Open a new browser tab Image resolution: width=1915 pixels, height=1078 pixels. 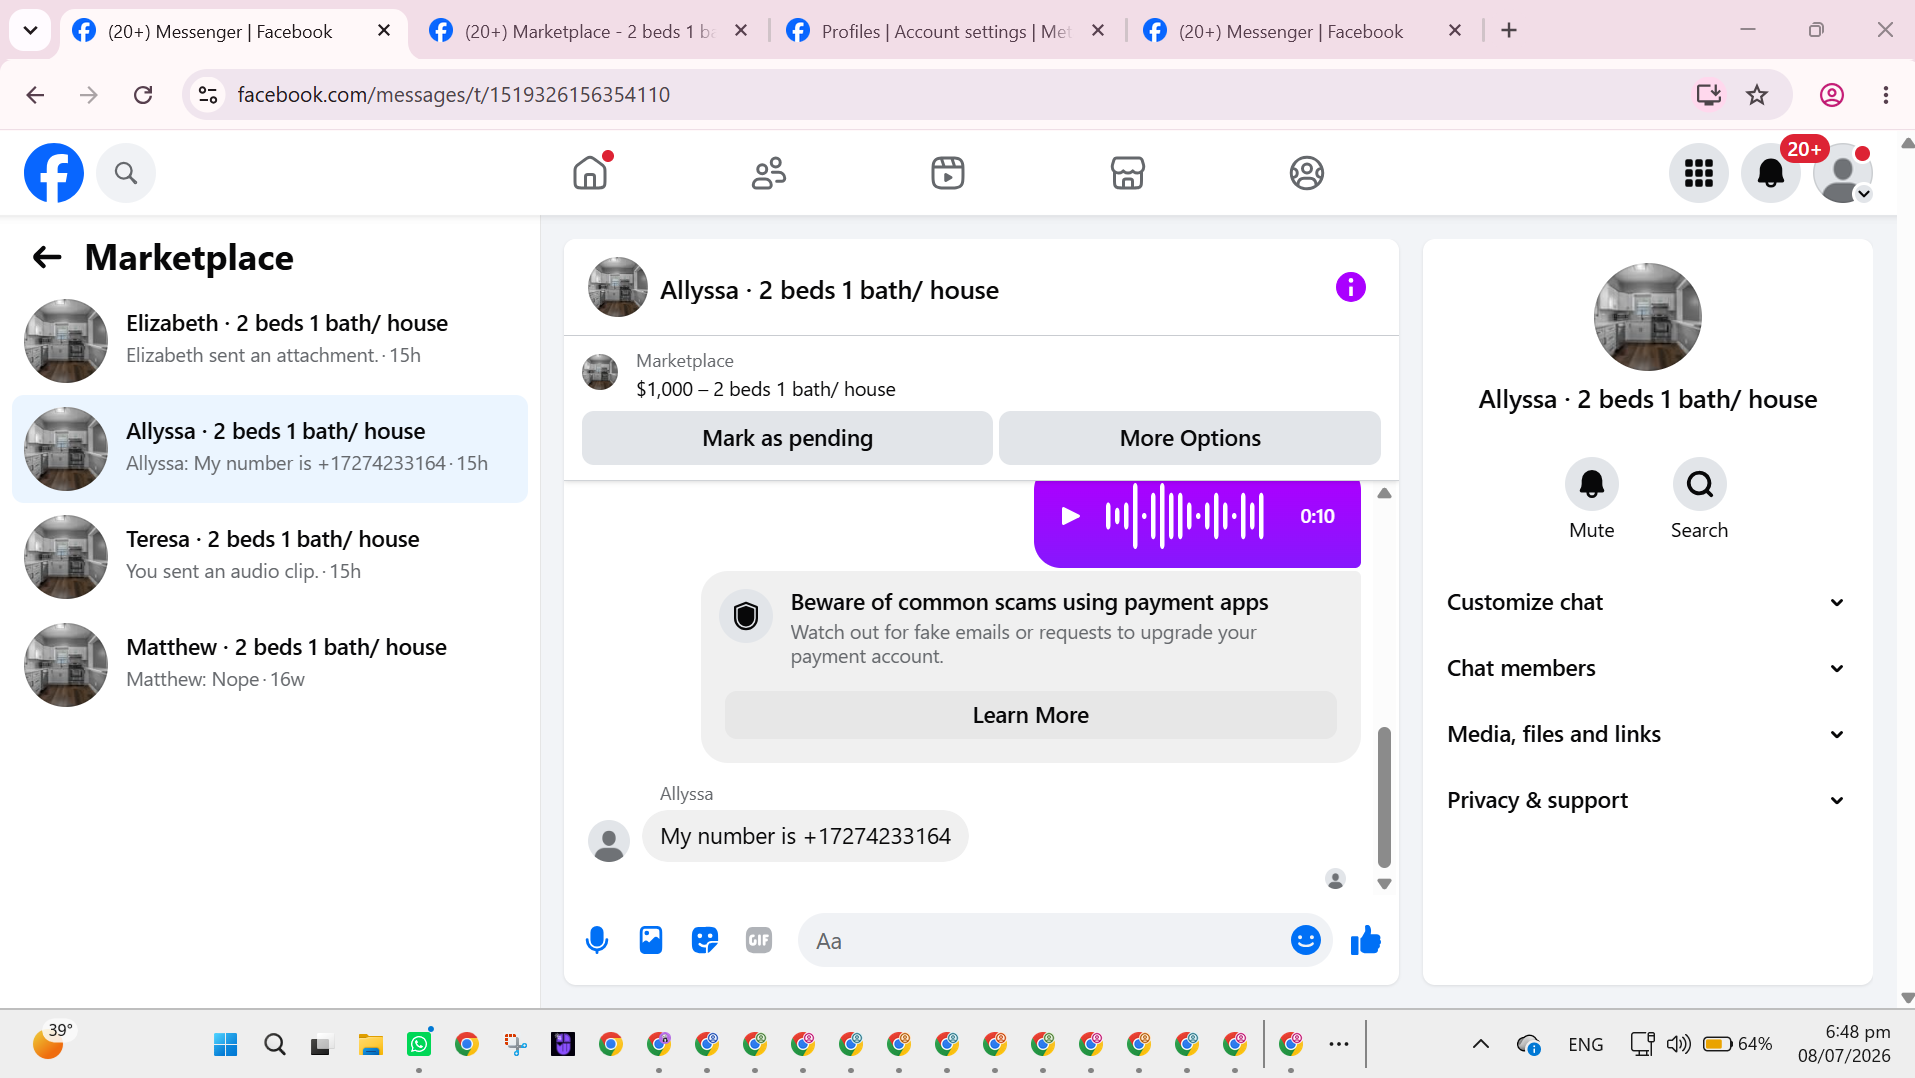pyautogui.click(x=1509, y=31)
